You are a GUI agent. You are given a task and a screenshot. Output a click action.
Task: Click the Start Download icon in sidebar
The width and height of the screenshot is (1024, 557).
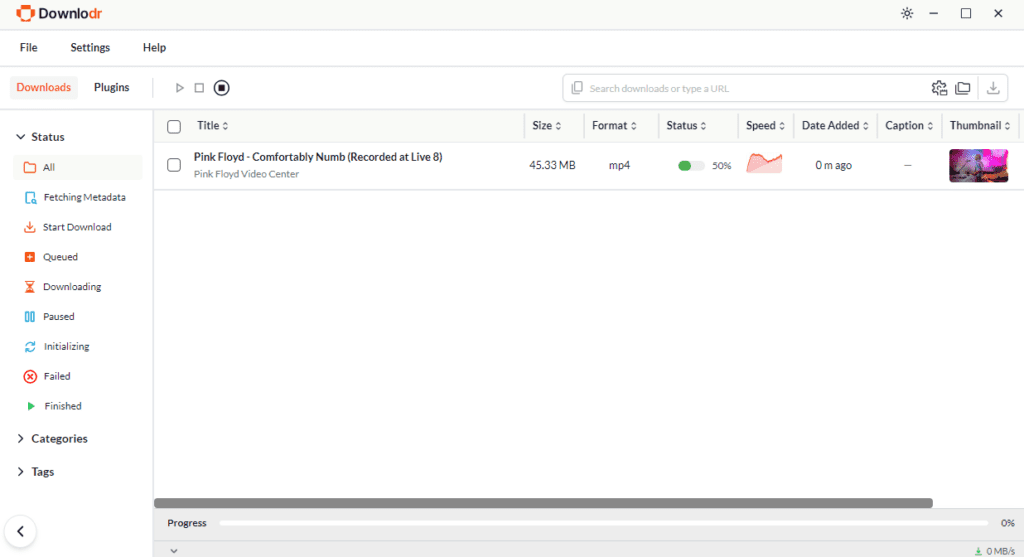point(29,227)
